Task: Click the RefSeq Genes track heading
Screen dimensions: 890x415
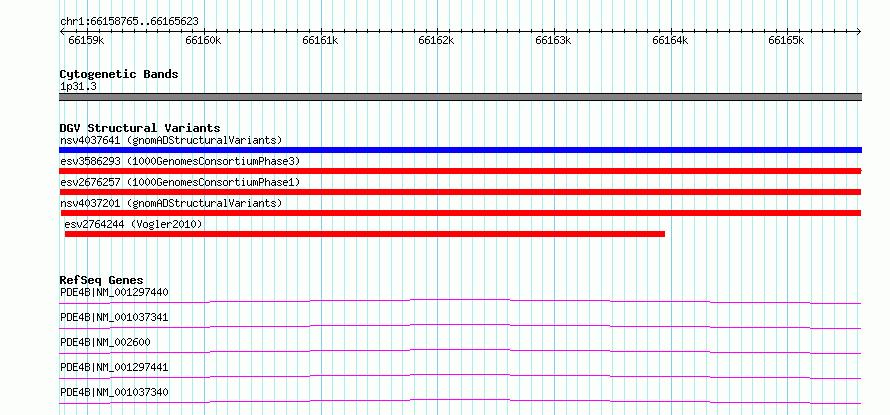Action: [x=101, y=280]
